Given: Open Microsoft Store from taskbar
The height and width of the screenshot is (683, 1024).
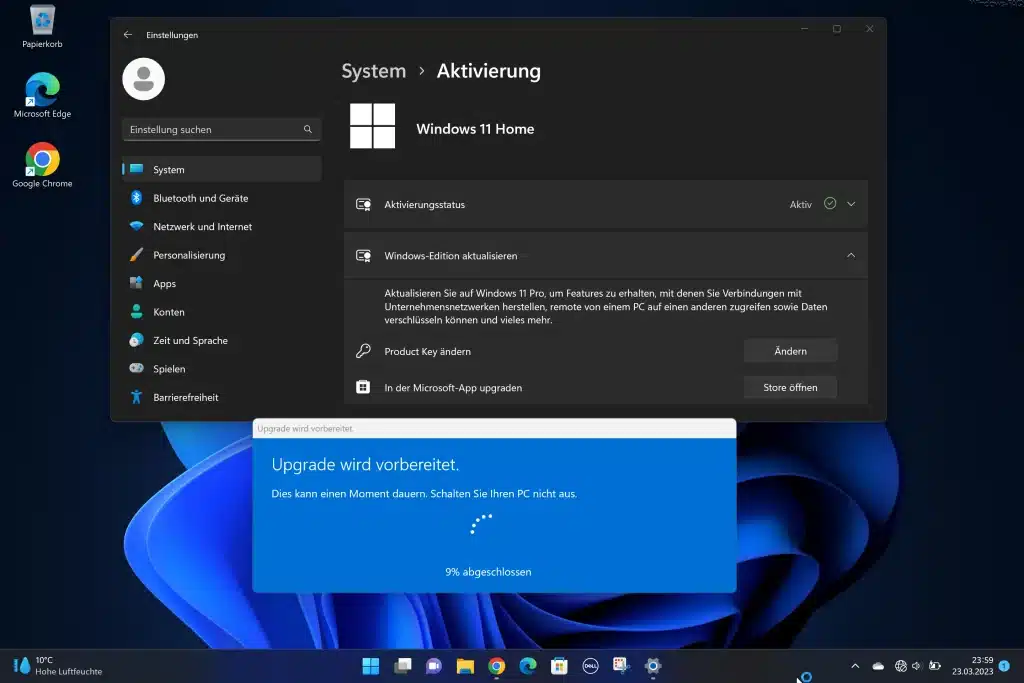Looking at the screenshot, I should (x=559, y=666).
